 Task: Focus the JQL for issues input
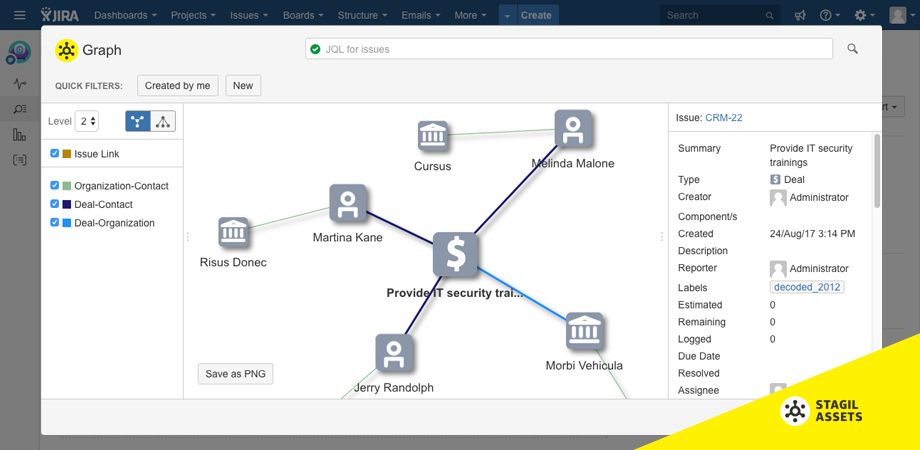click(569, 49)
